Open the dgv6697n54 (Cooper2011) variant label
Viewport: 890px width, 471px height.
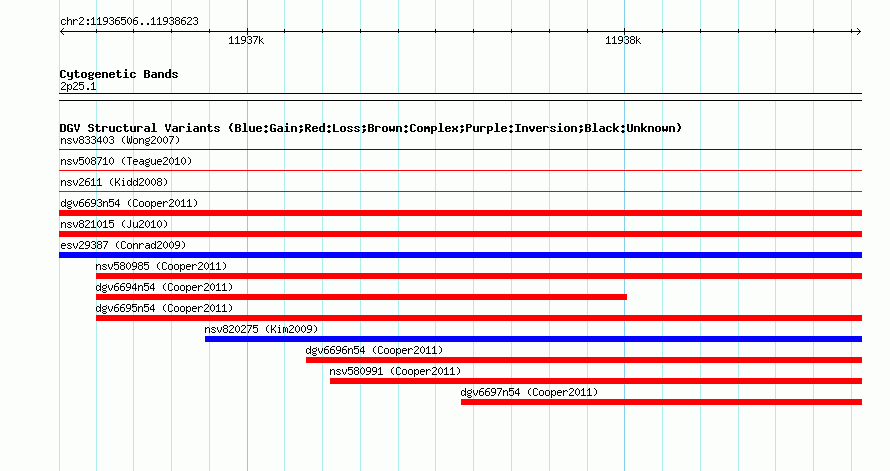tap(529, 392)
